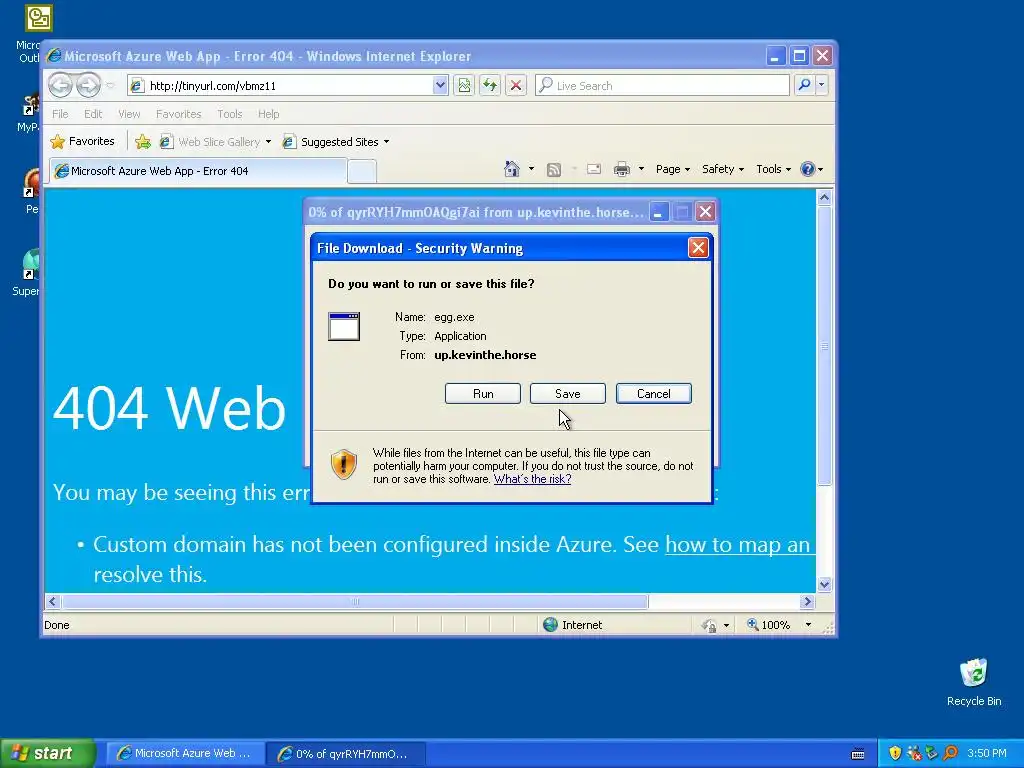Click the Help question mark icon
The width and height of the screenshot is (1024, 768).
tap(808, 169)
